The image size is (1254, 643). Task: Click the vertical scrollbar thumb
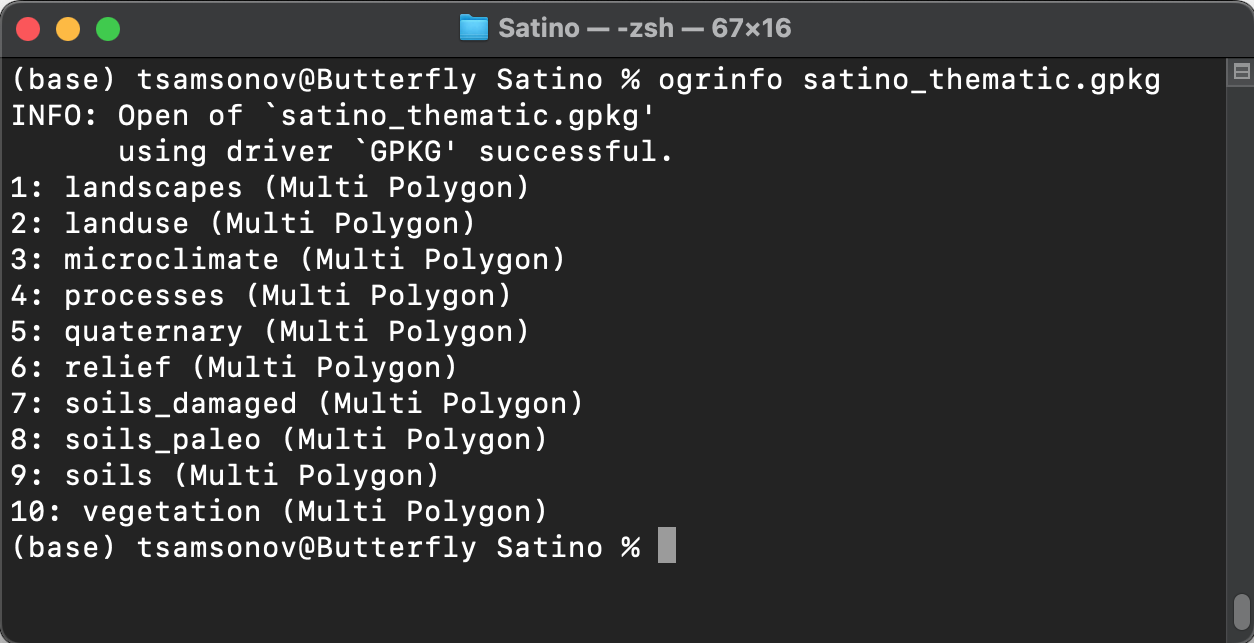tap(1242, 609)
